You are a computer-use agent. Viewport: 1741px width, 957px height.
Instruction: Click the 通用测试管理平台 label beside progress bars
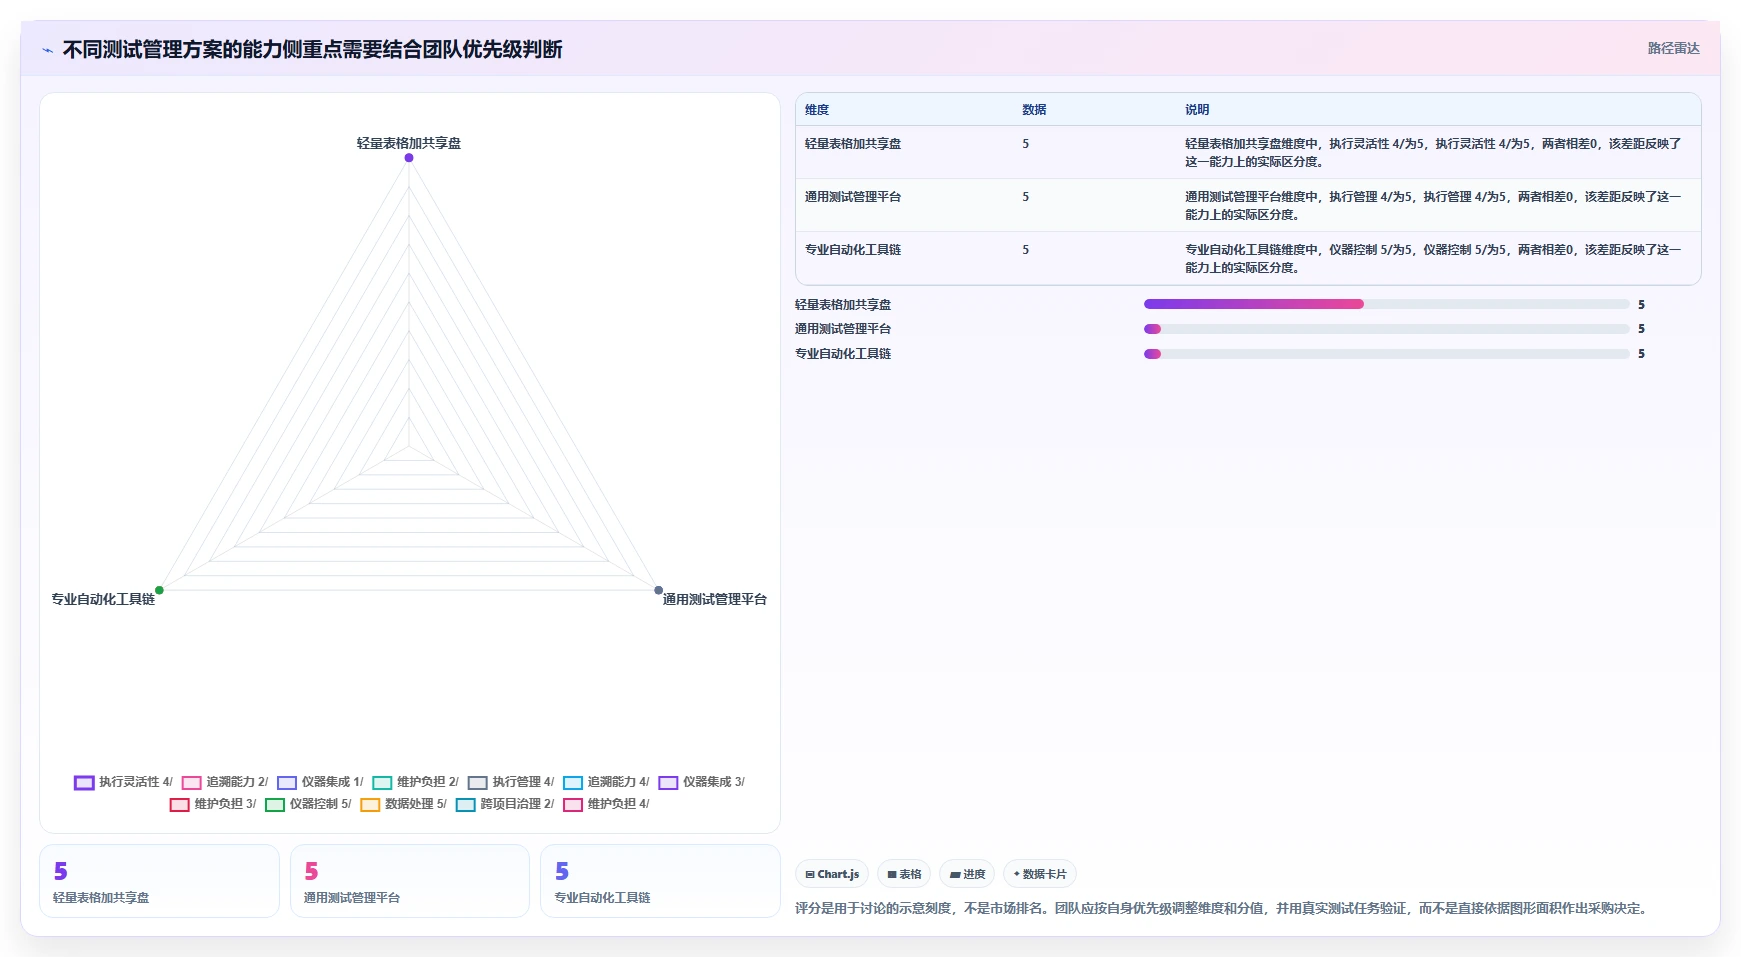pyautogui.click(x=843, y=329)
